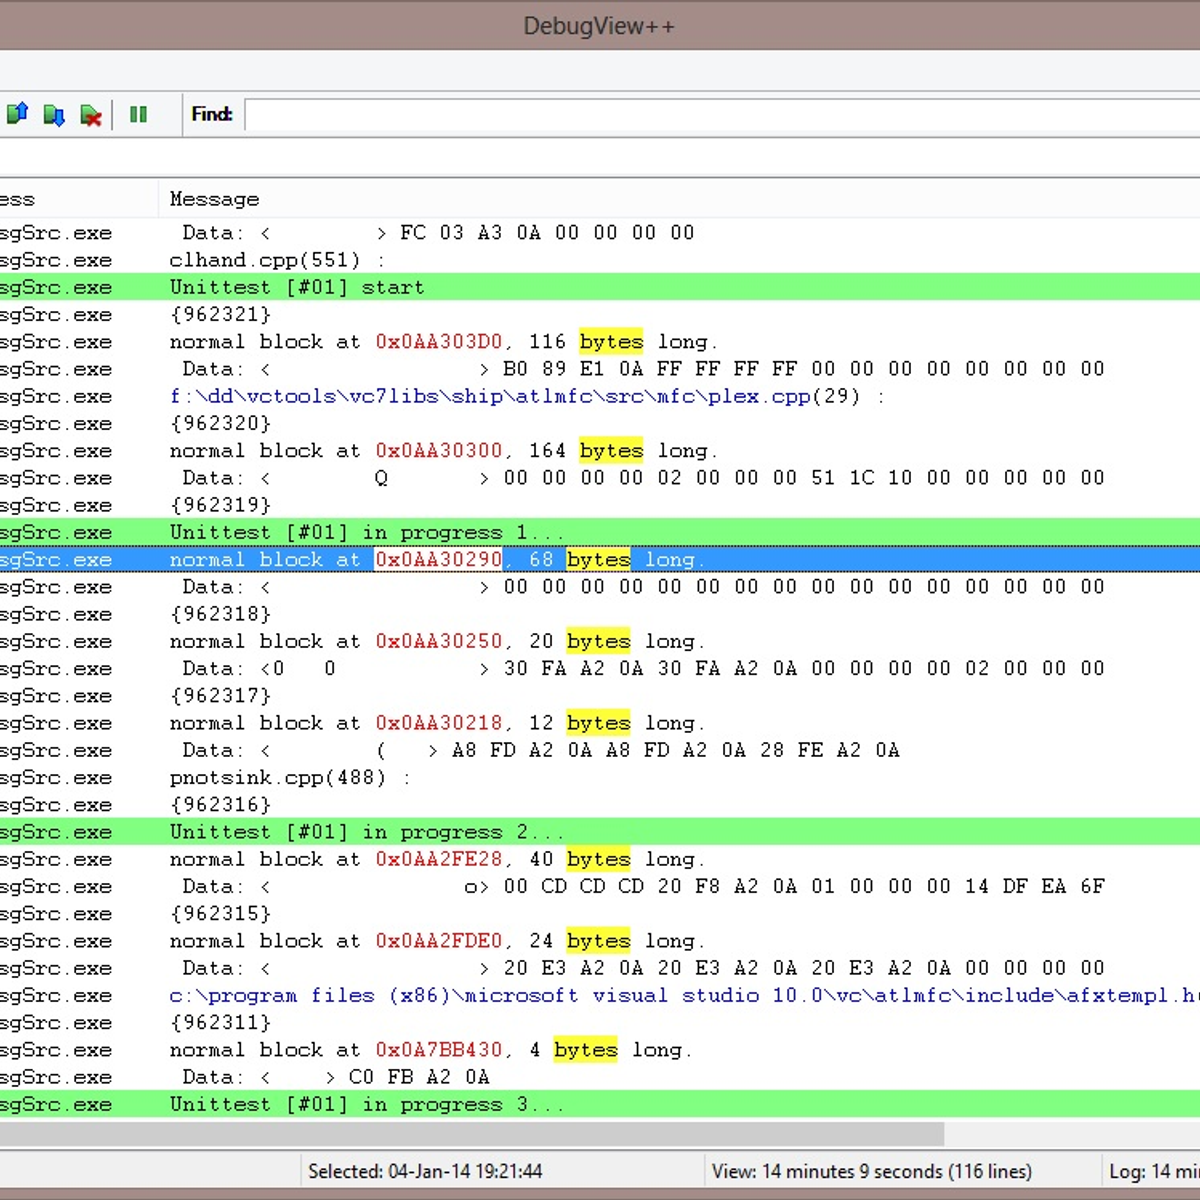Open memory address link 0x0AA303D0
Screen dimensions: 1200x1200
tap(438, 341)
